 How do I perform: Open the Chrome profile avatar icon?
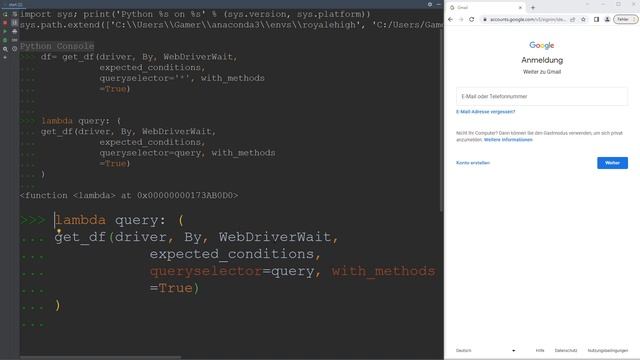[x=607, y=19]
